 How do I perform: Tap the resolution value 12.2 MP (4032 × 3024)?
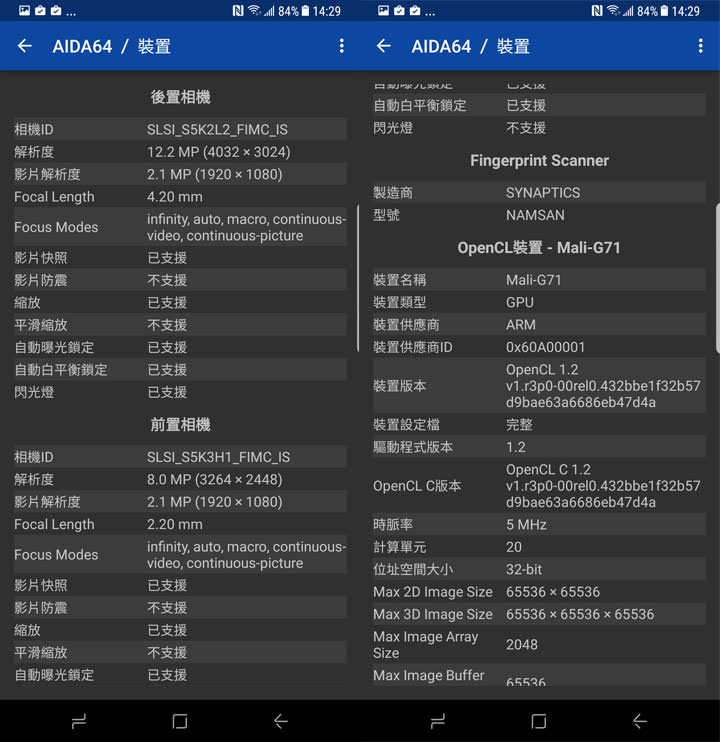[x=219, y=152]
